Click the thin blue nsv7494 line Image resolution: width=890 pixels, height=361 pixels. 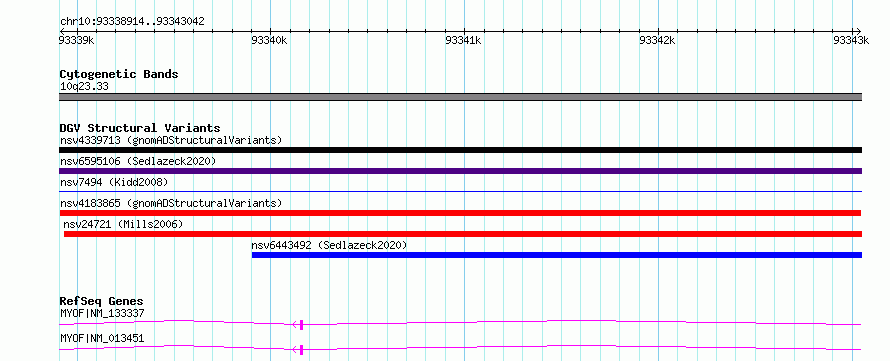(x=460, y=192)
